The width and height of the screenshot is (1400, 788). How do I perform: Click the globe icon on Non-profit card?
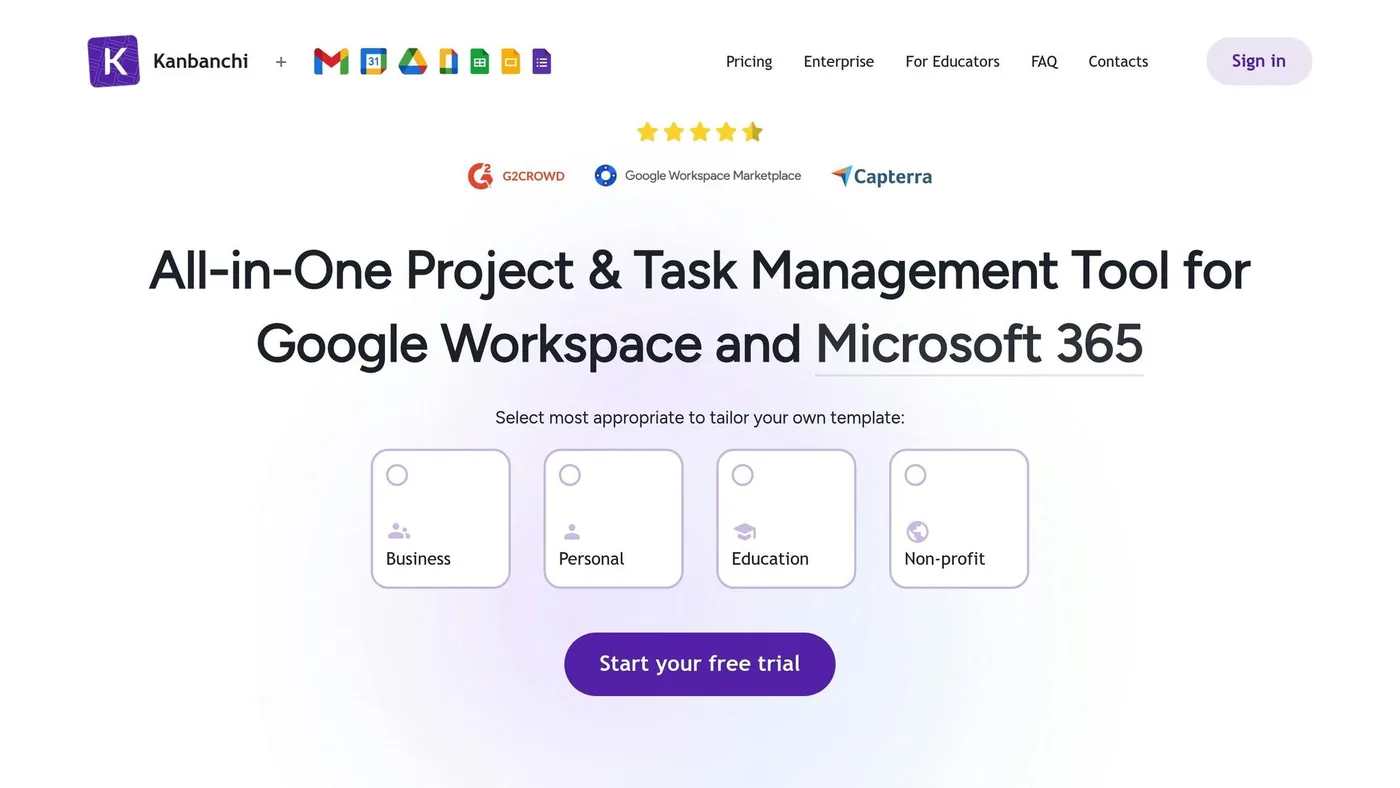[x=917, y=531]
